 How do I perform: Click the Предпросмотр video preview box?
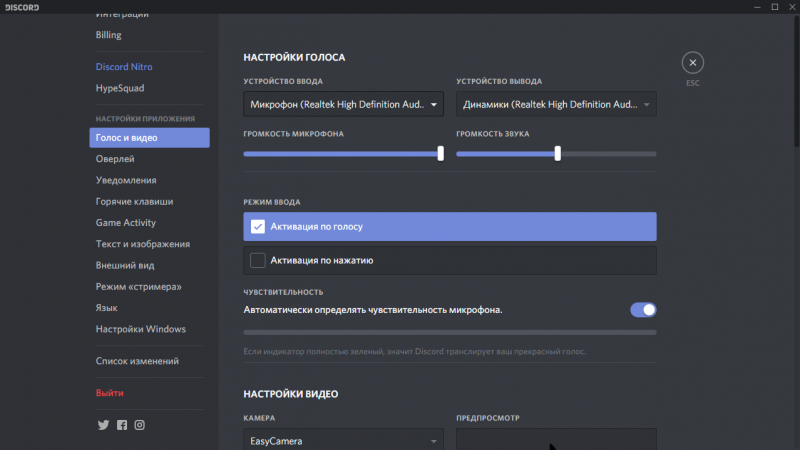(x=556, y=439)
